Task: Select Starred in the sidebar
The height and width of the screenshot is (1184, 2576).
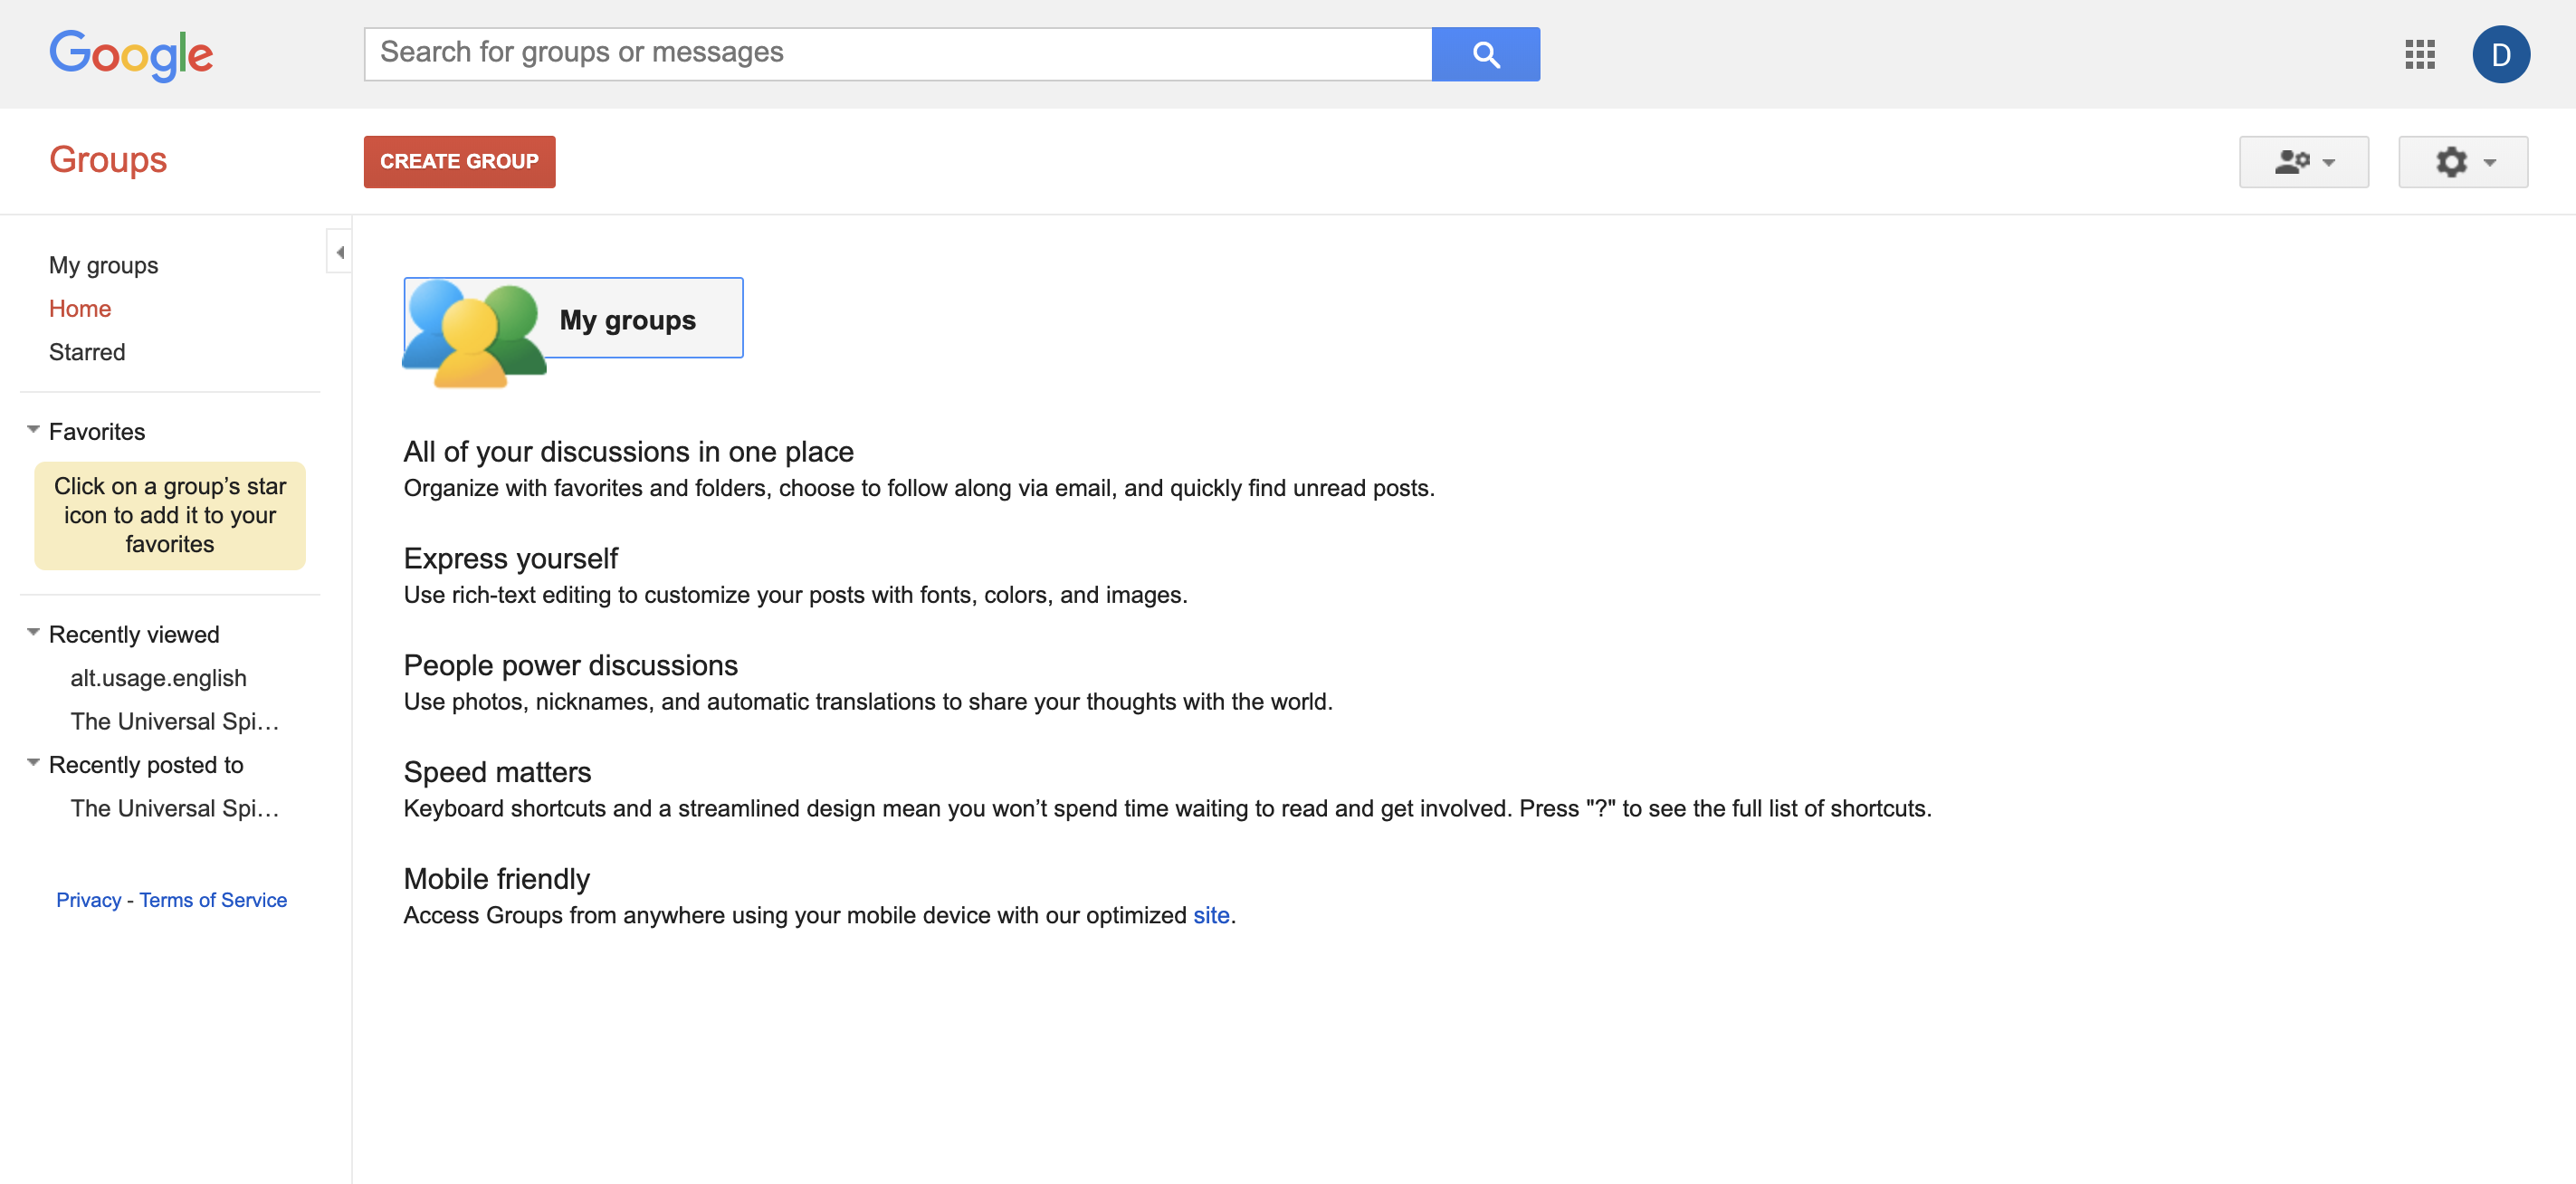Action: (x=87, y=352)
